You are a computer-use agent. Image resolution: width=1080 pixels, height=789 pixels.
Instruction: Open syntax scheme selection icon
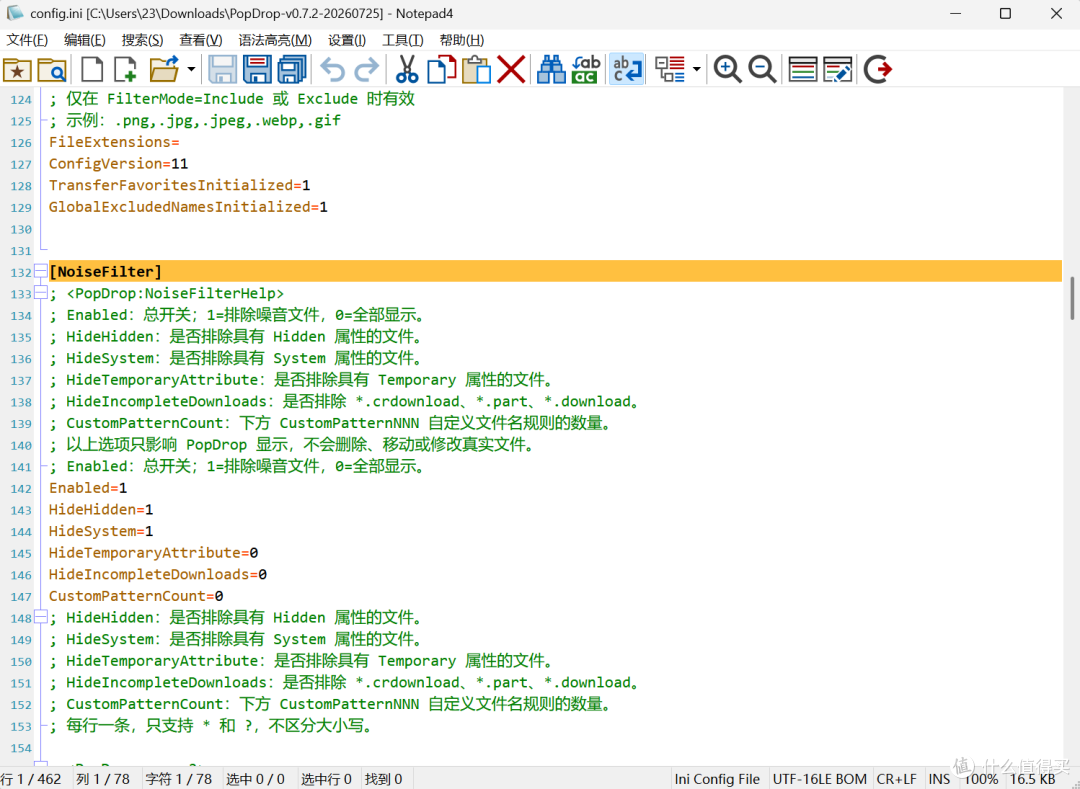click(x=802, y=70)
